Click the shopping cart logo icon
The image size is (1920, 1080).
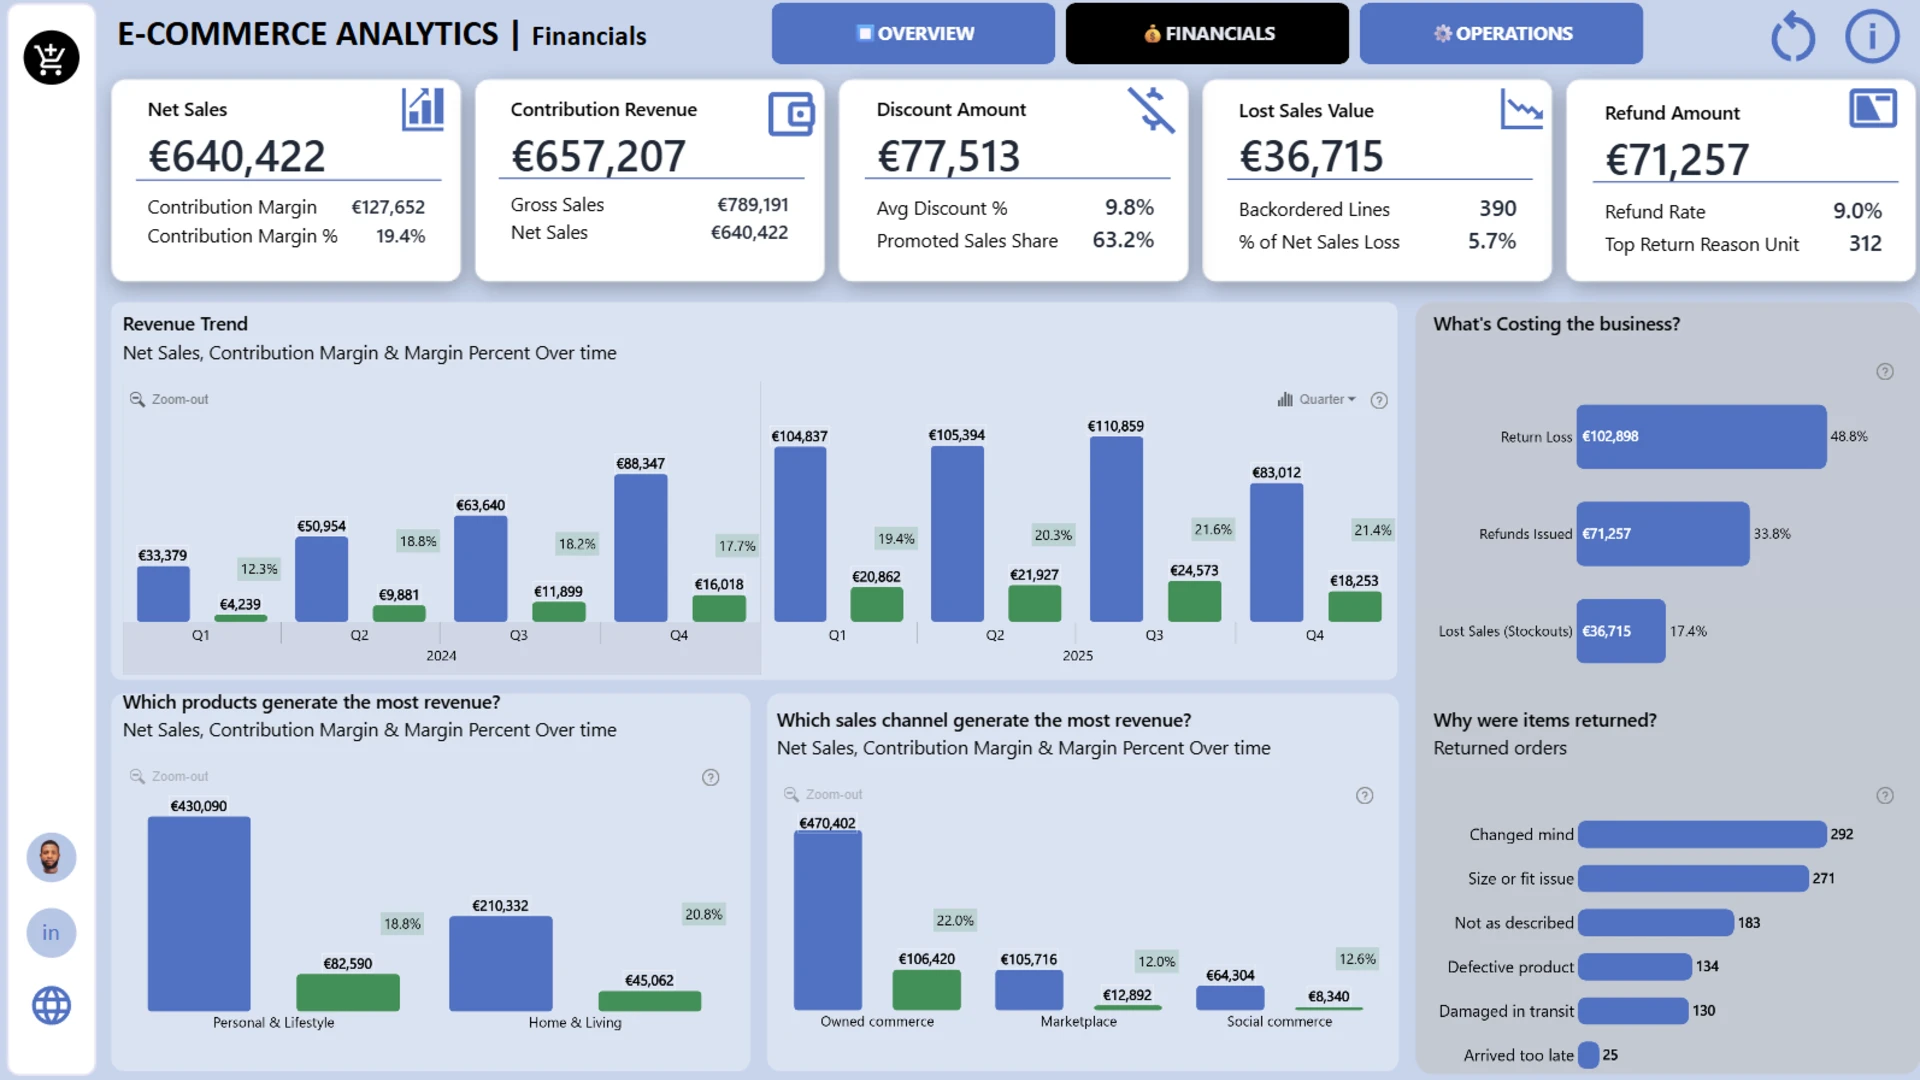(51, 57)
